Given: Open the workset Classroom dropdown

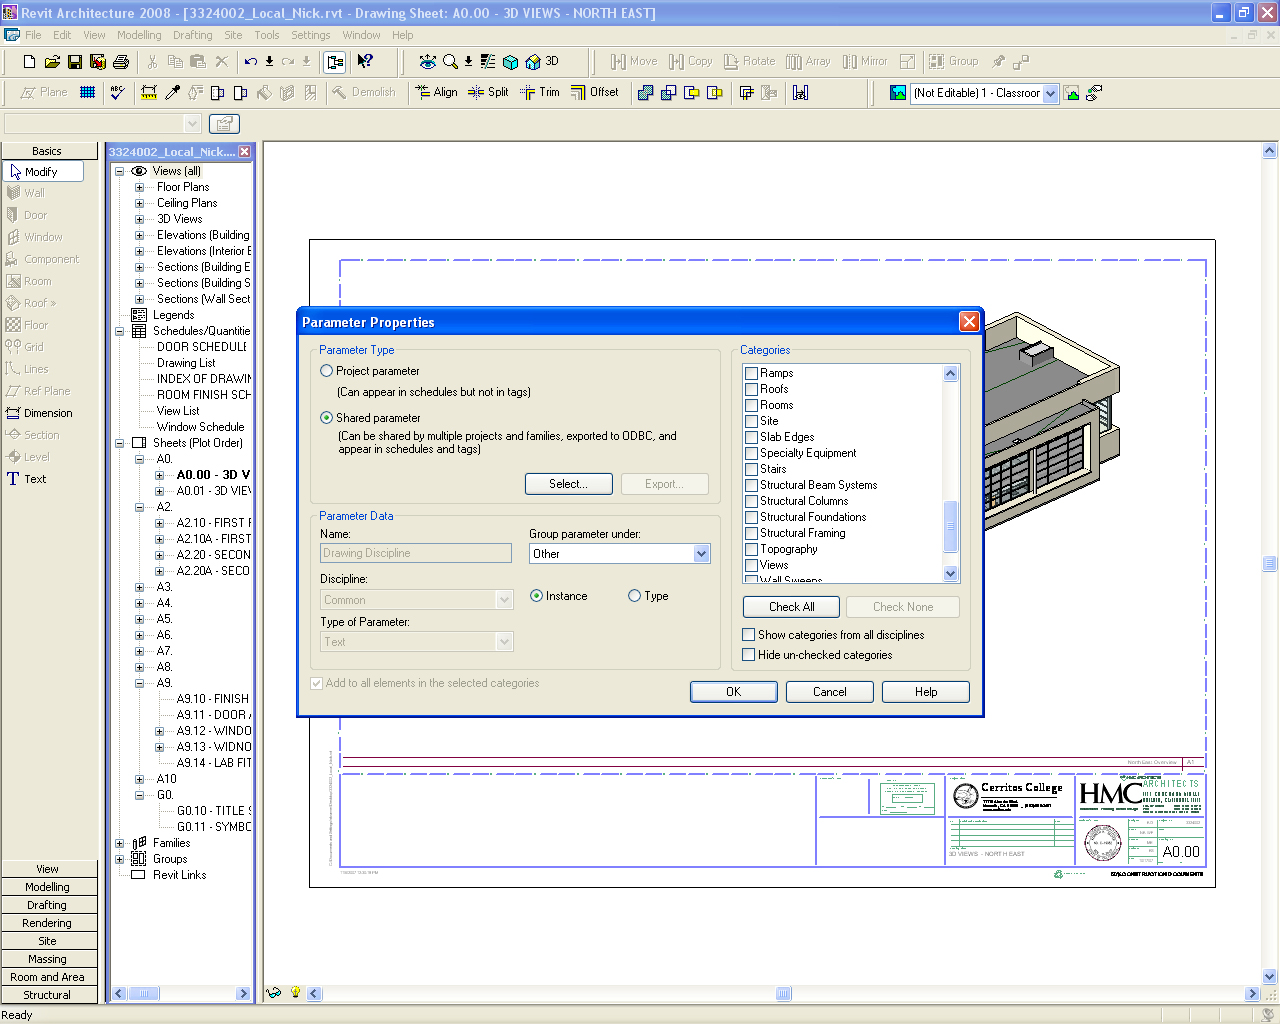Looking at the screenshot, I should point(1050,93).
